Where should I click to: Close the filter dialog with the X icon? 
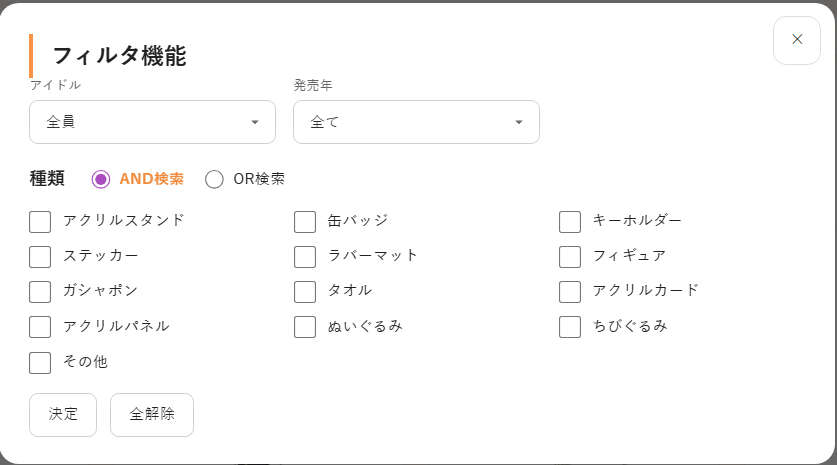[797, 40]
